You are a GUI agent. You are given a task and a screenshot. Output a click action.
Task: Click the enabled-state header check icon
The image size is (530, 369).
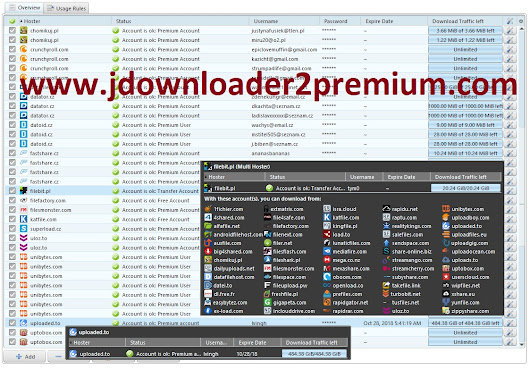13,21
